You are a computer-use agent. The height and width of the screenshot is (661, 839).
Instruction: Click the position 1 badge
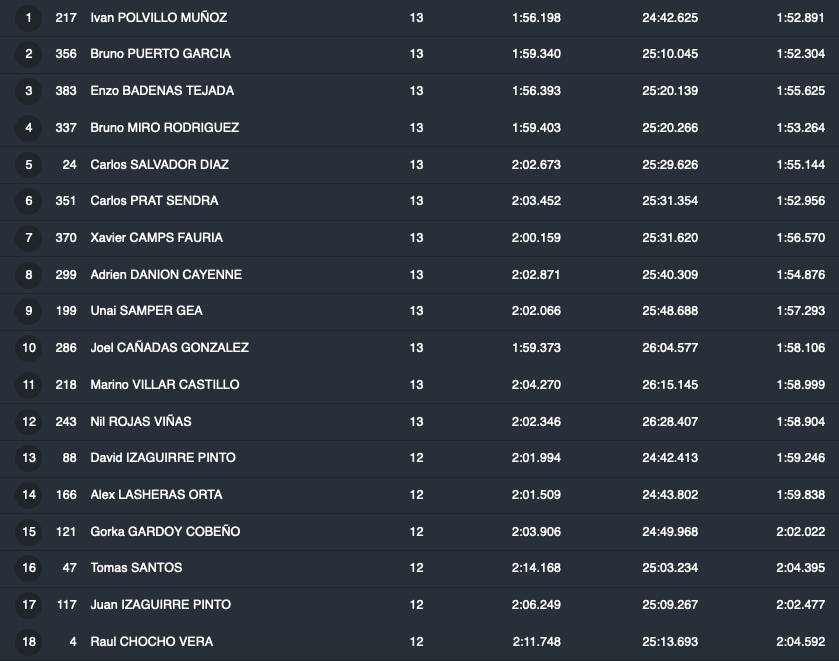click(29, 18)
